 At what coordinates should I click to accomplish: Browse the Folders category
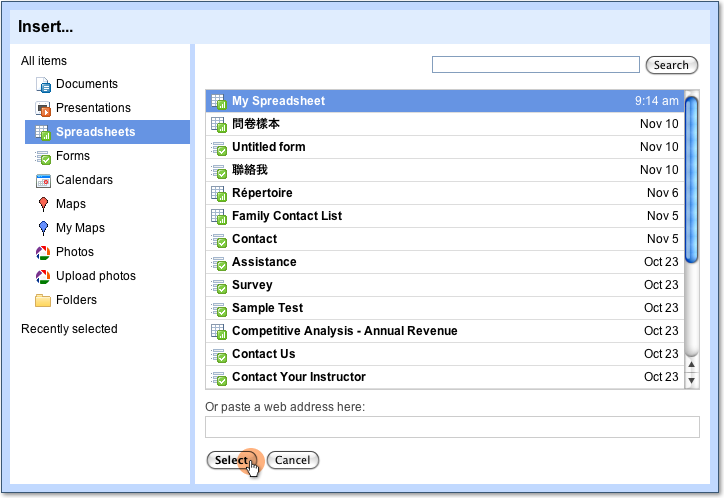(x=76, y=300)
